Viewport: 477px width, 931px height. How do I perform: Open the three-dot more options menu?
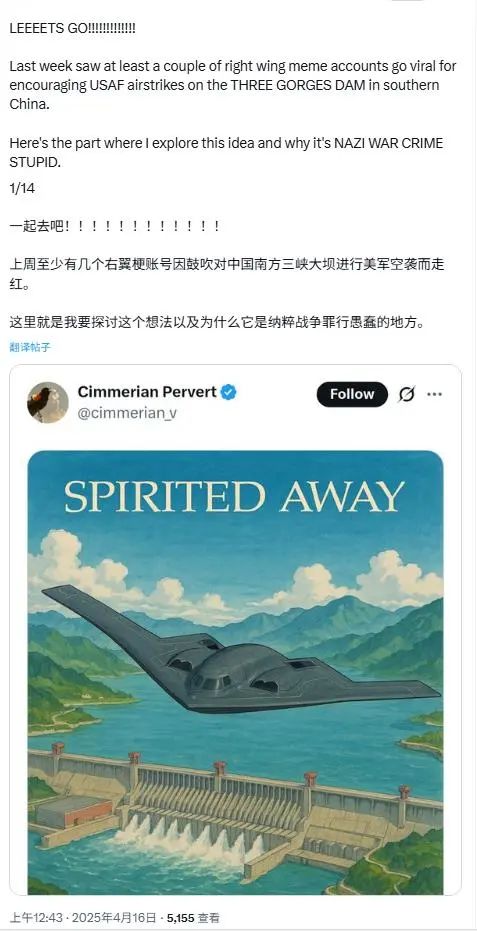(435, 394)
